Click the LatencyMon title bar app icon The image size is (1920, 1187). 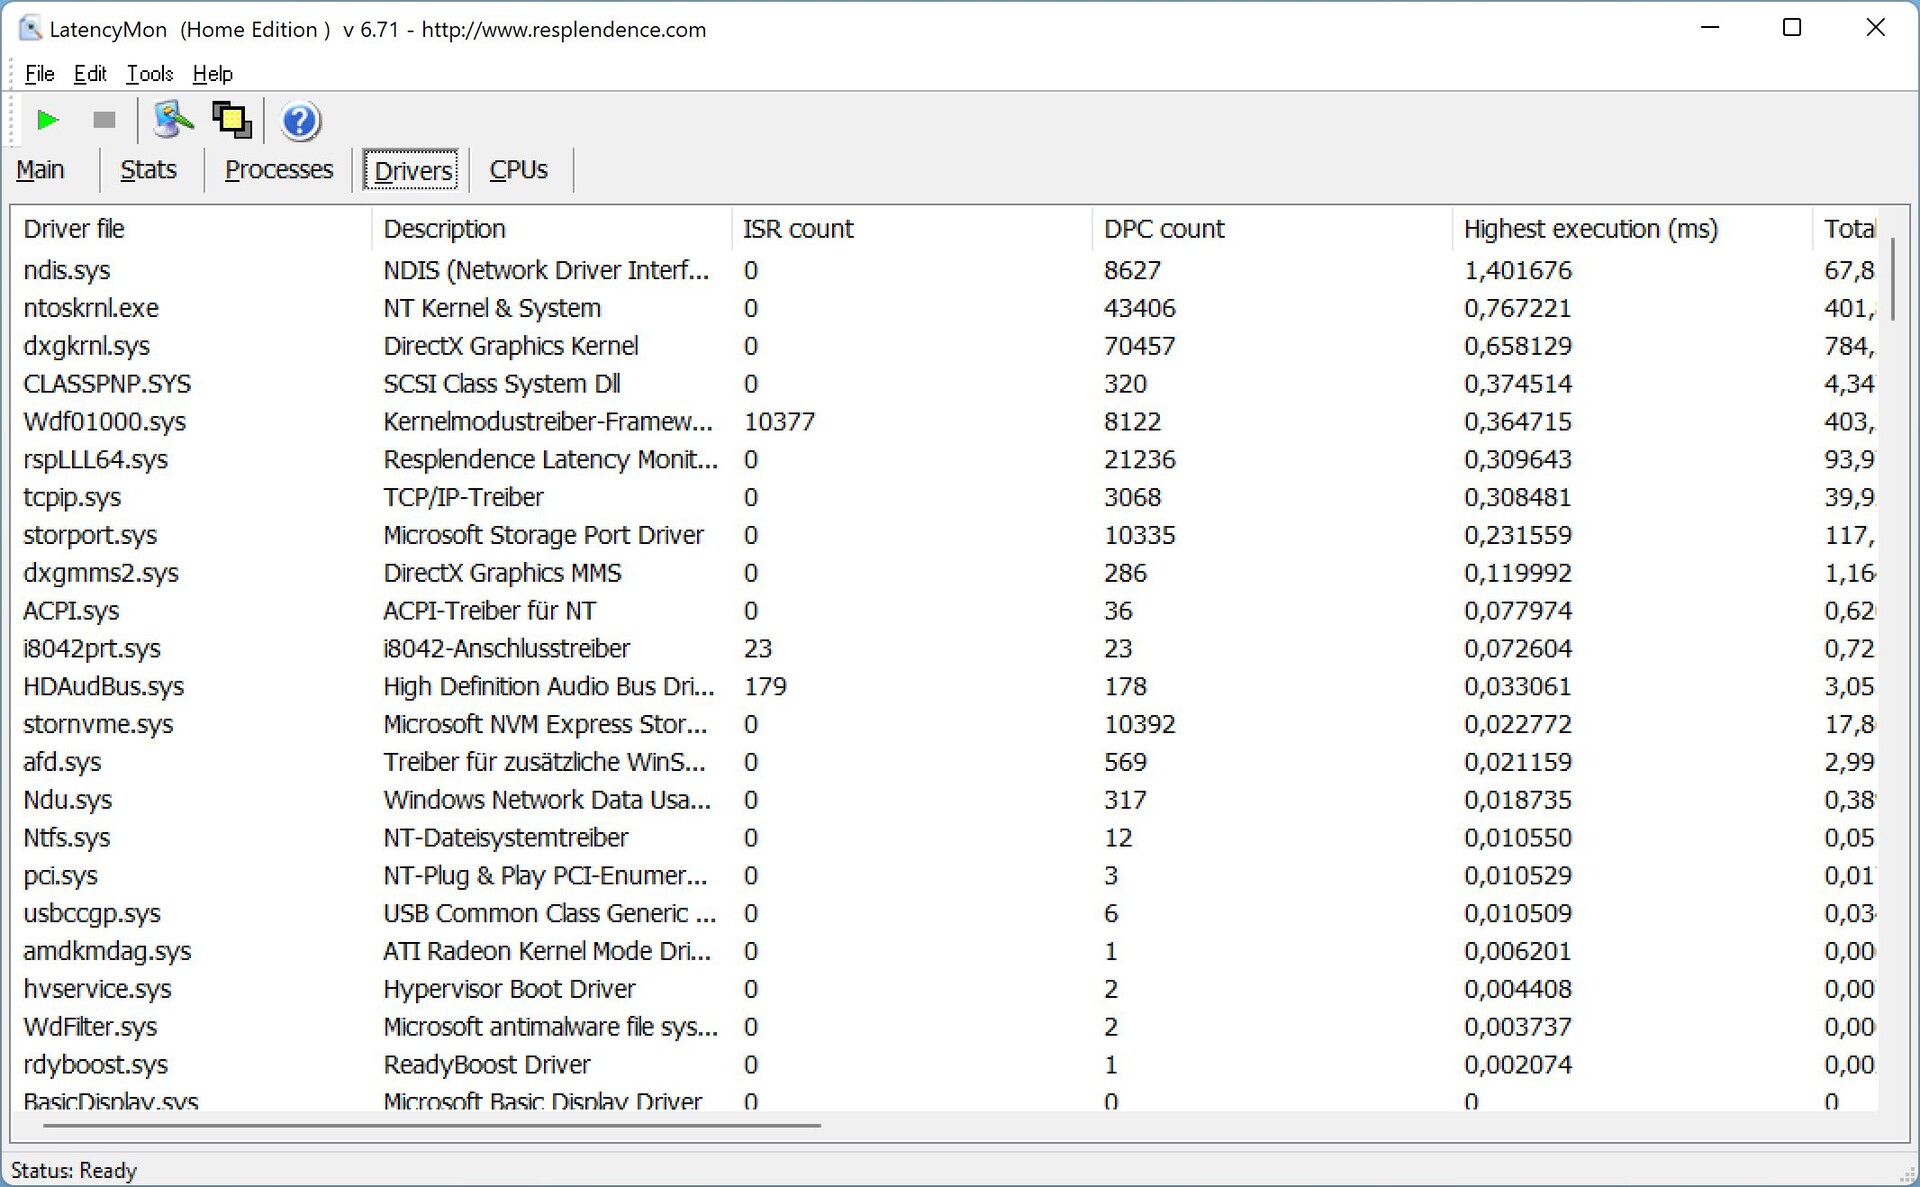(30, 29)
